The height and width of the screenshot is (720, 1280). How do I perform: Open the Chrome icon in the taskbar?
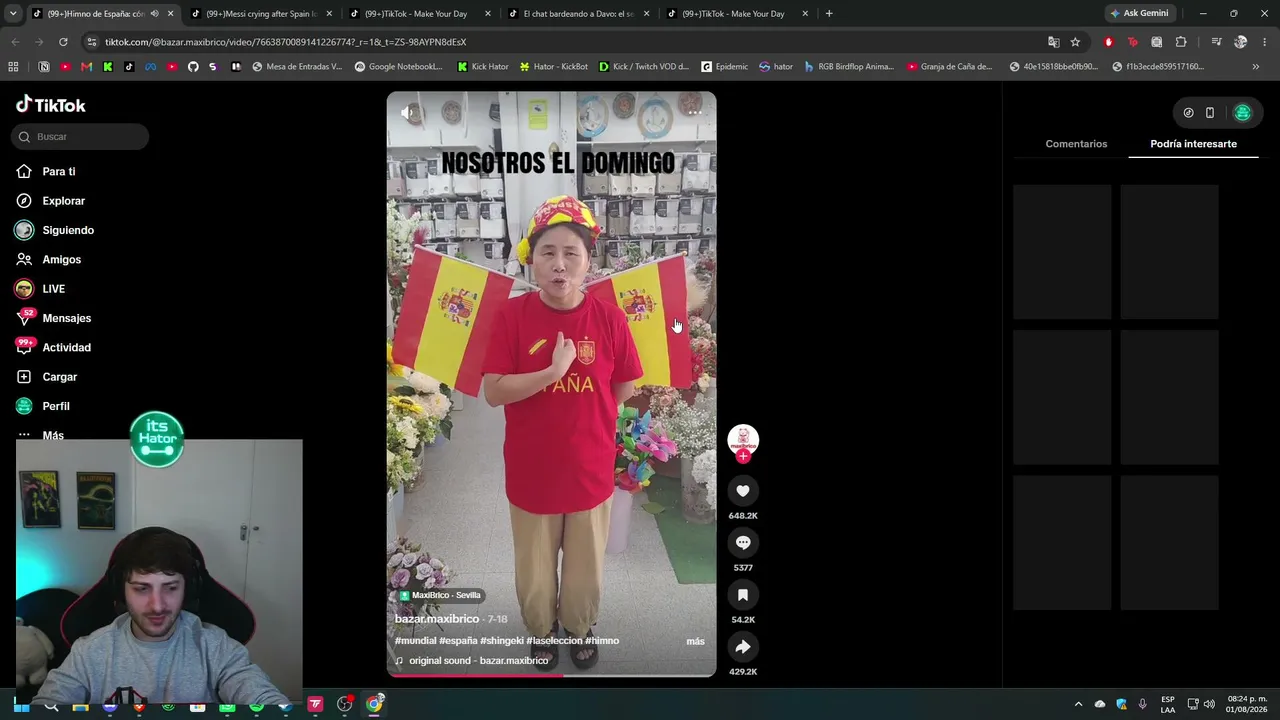[x=374, y=704]
